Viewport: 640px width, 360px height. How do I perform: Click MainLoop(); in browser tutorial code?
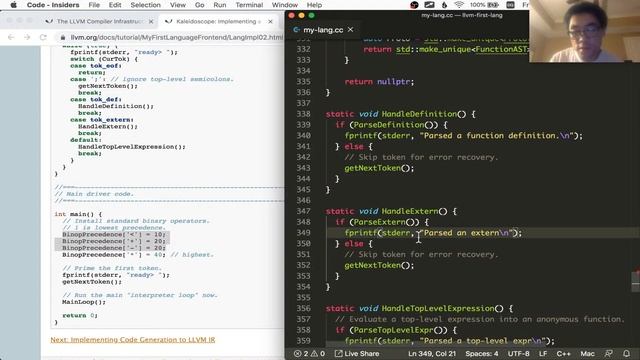click(x=84, y=302)
